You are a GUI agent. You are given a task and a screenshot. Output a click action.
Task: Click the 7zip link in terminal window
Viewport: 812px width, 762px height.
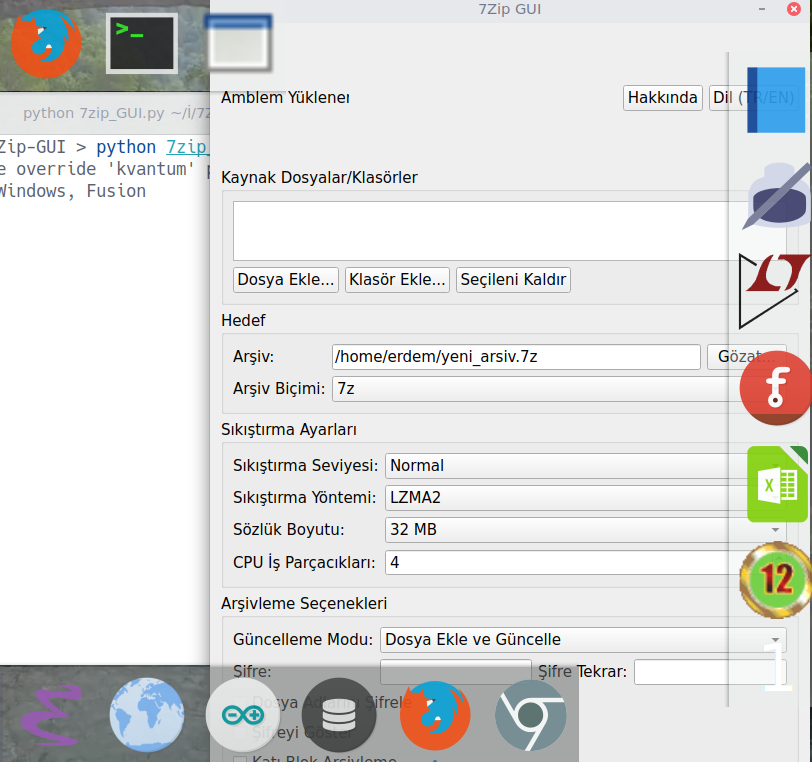[187, 147]
